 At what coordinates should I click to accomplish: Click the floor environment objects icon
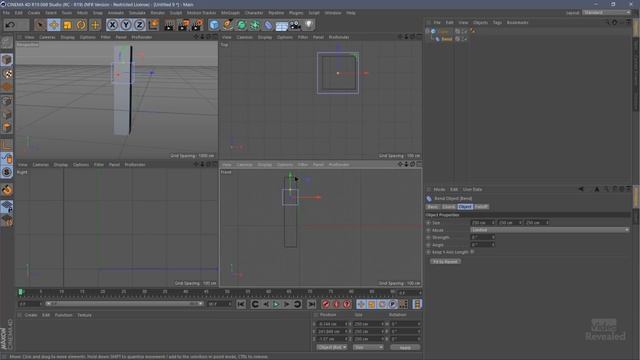click(282, 26)
